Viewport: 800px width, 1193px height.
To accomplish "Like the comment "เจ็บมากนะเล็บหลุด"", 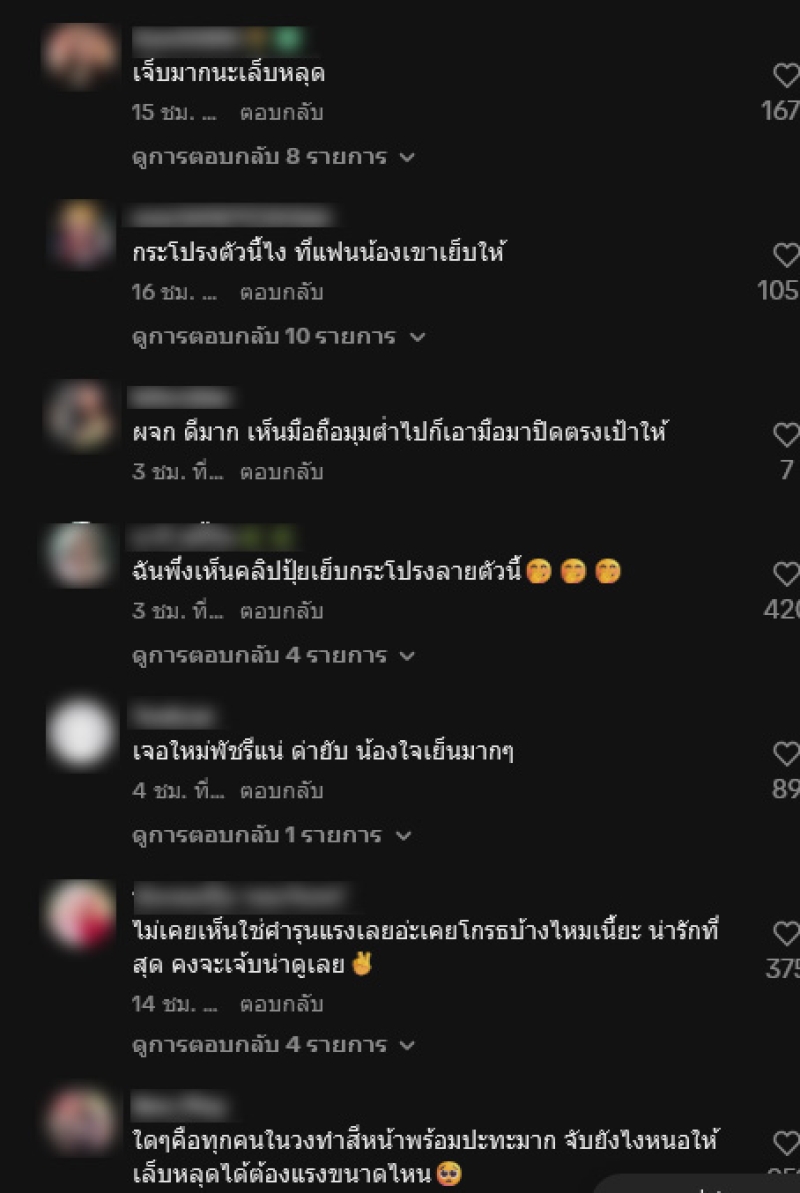I will coord(787,75).
